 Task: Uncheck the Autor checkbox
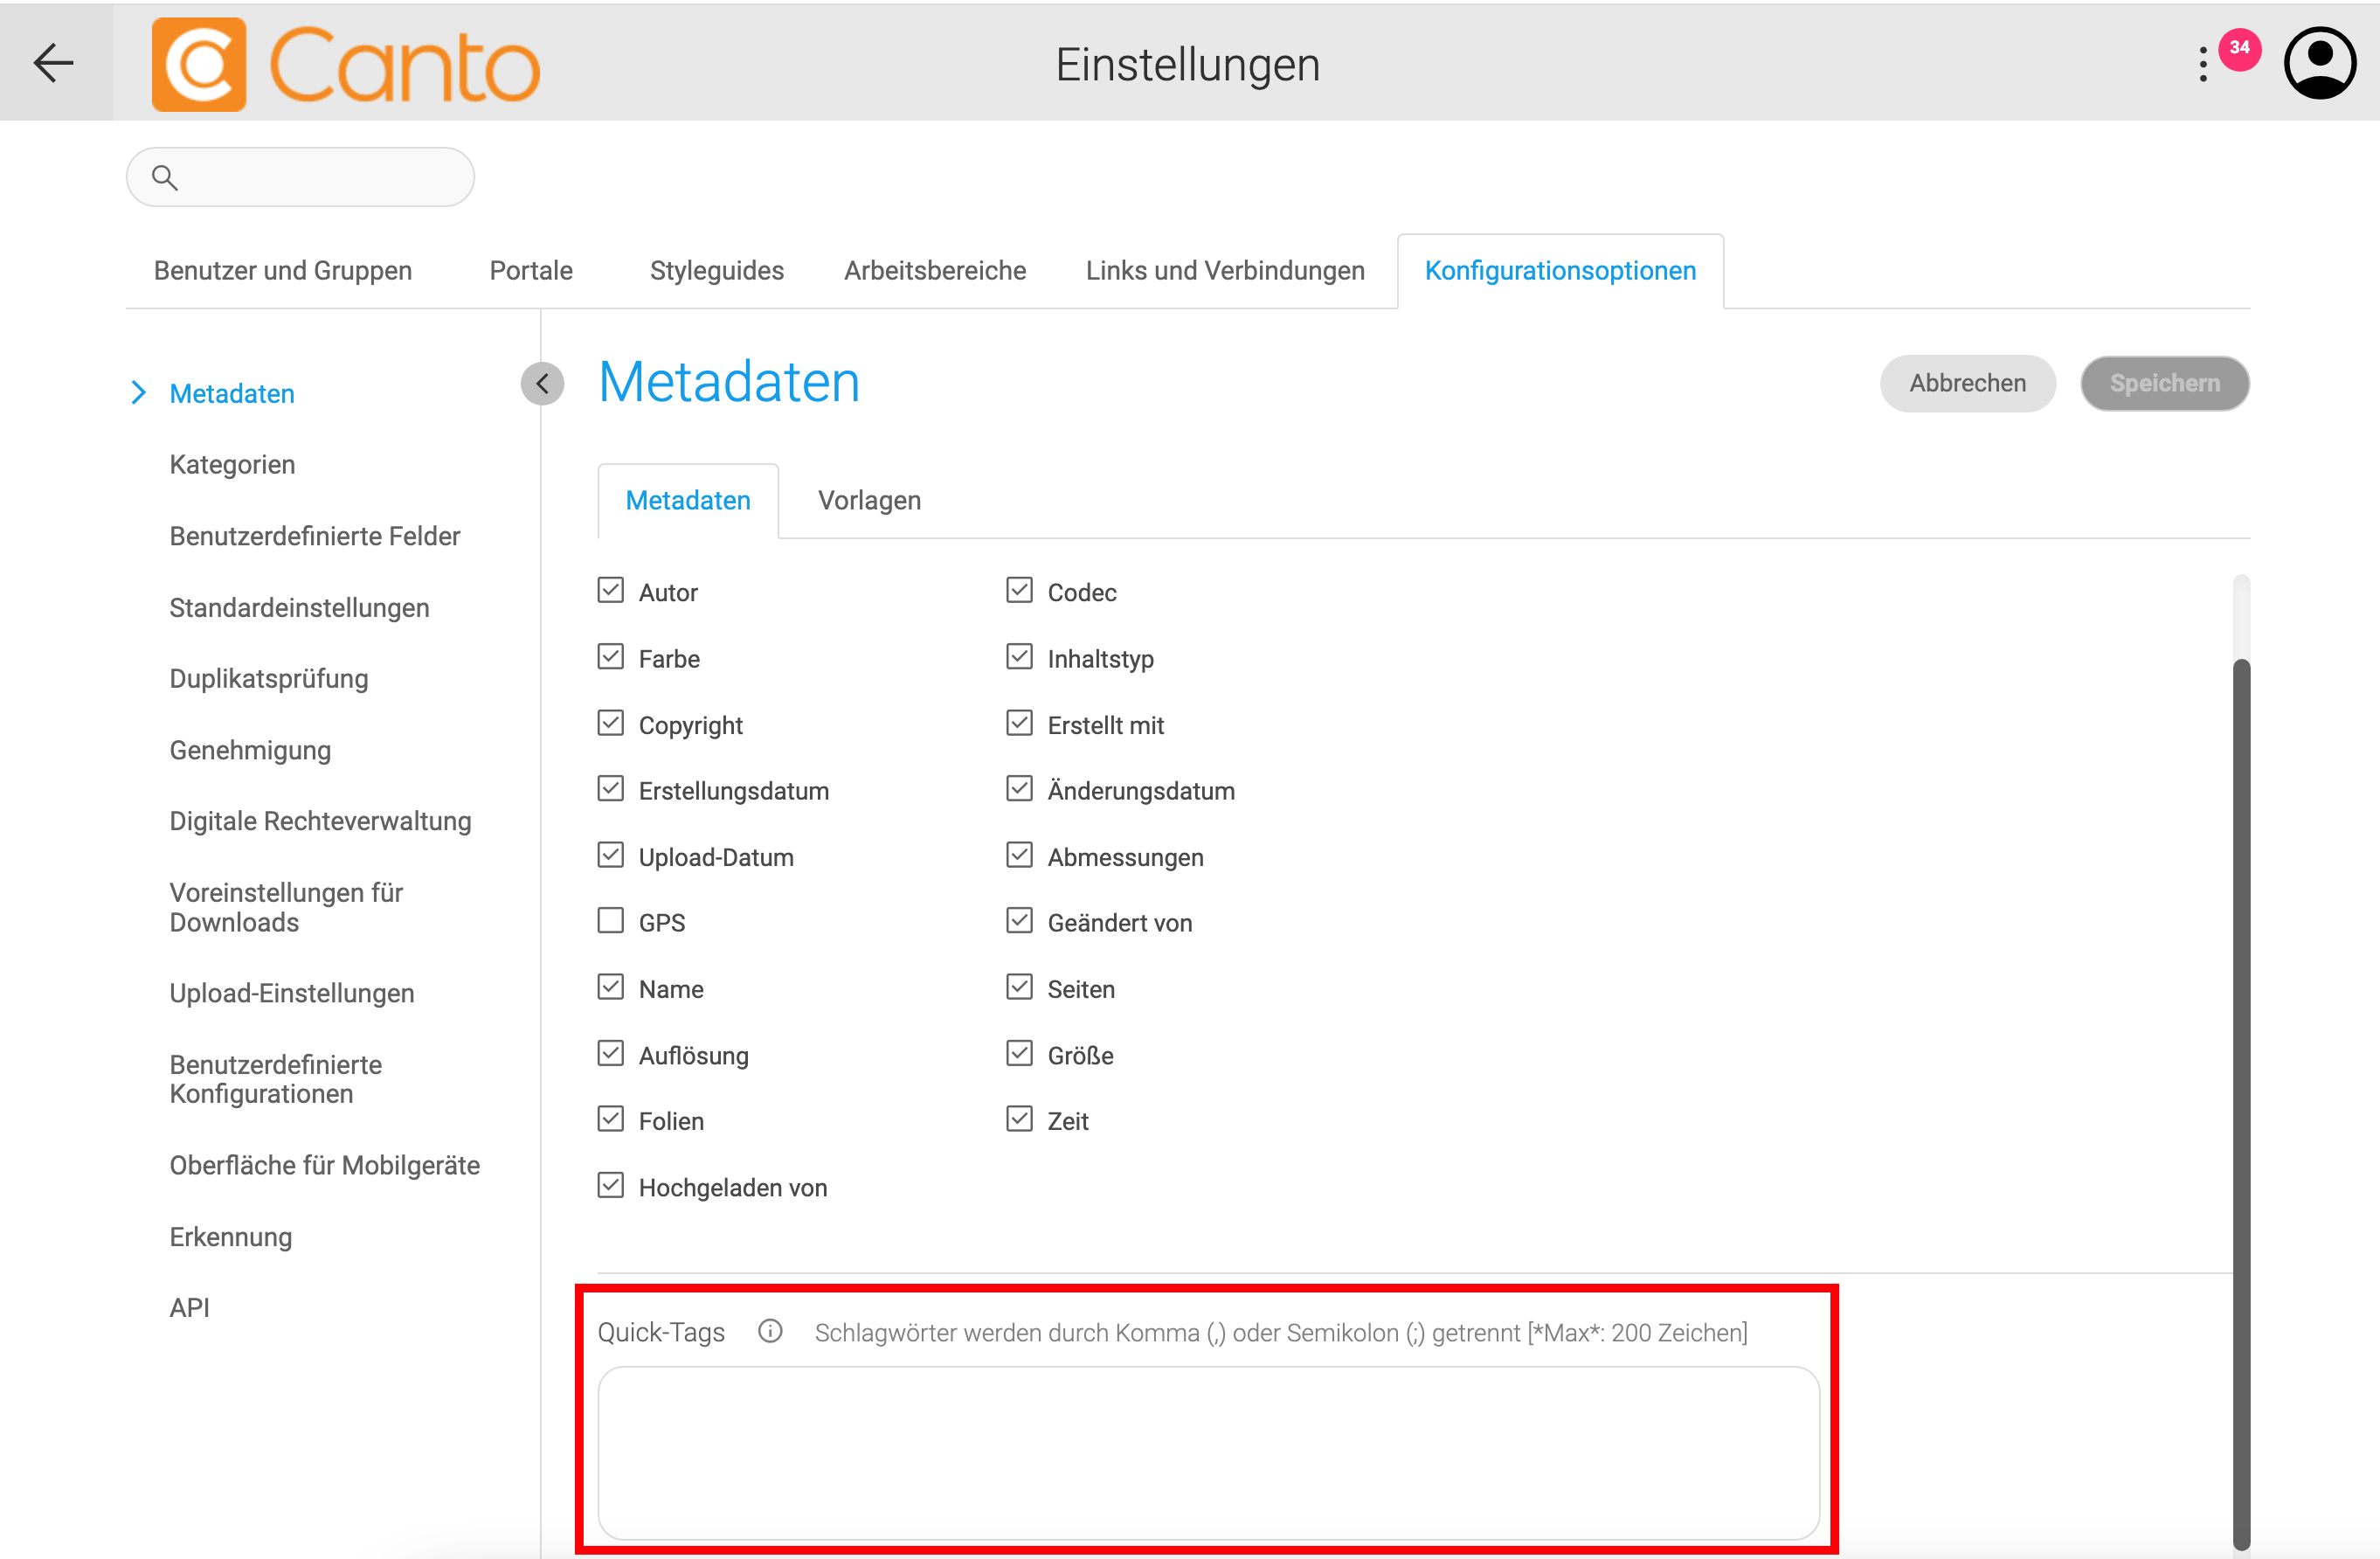[610, 591]
